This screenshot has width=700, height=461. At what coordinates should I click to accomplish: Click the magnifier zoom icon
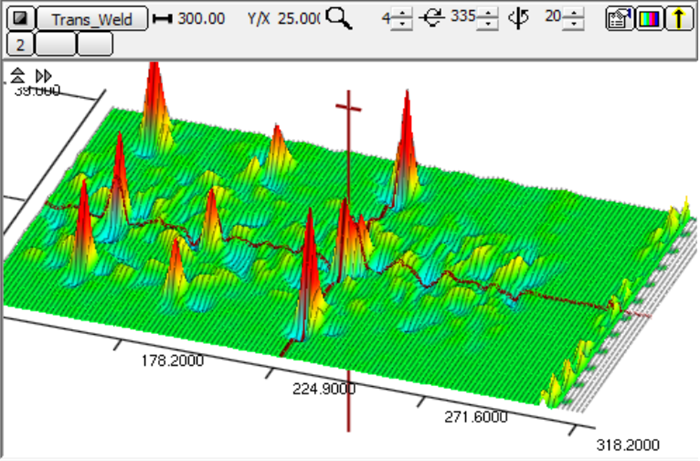pos(340,18)
